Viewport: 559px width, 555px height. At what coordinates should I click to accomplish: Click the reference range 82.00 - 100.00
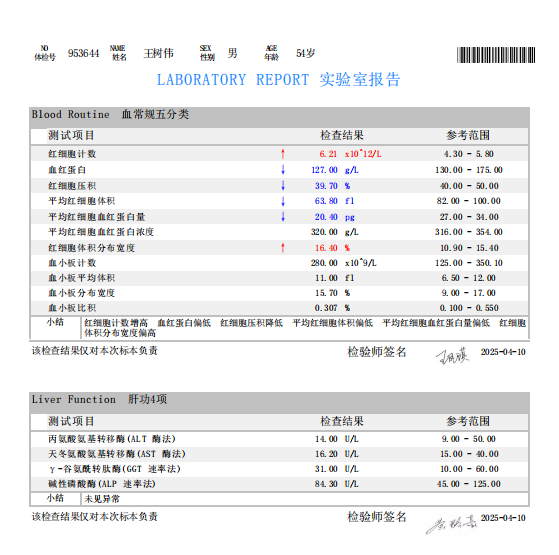[x=468, y=201]
